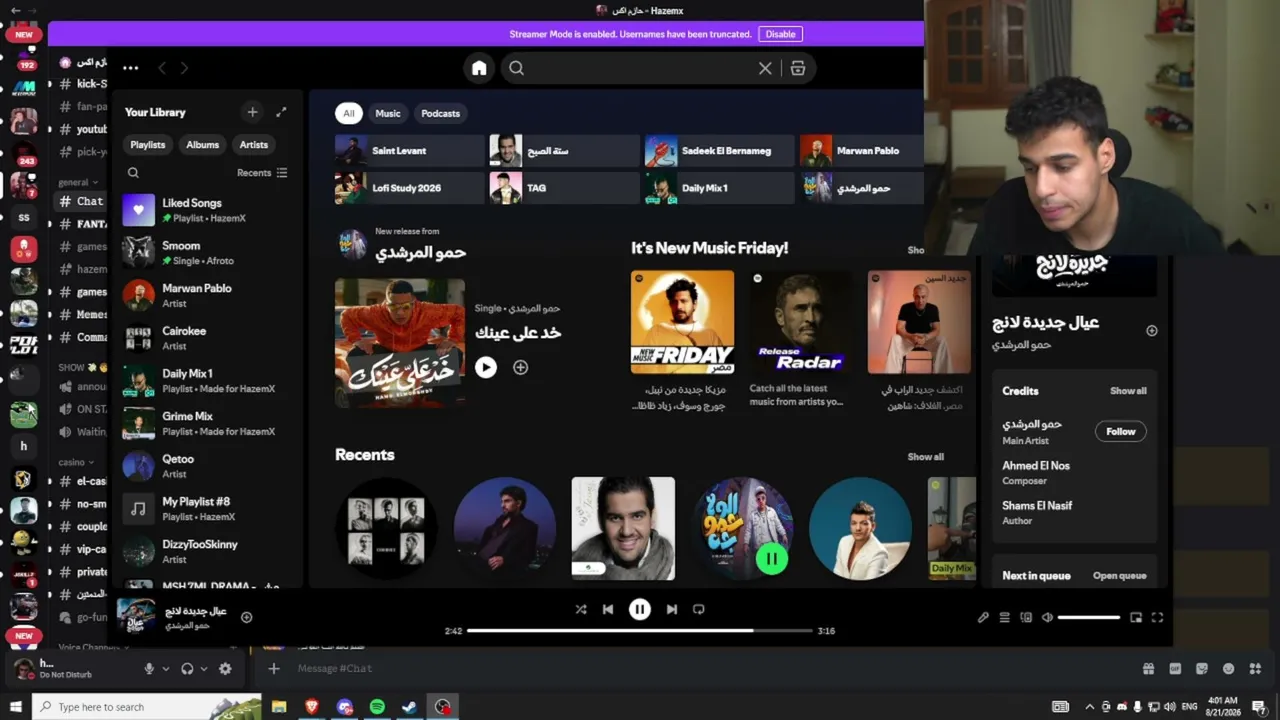Expand Your Library to full view
This screenshot has height=720, width=1280.
pyautogui.click(x=281, y=112)
